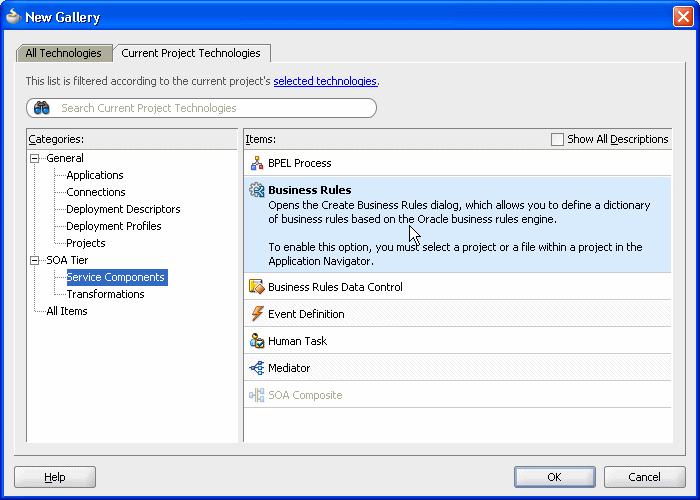Switch to the All Technologies tab

click(x=63, y=53)
